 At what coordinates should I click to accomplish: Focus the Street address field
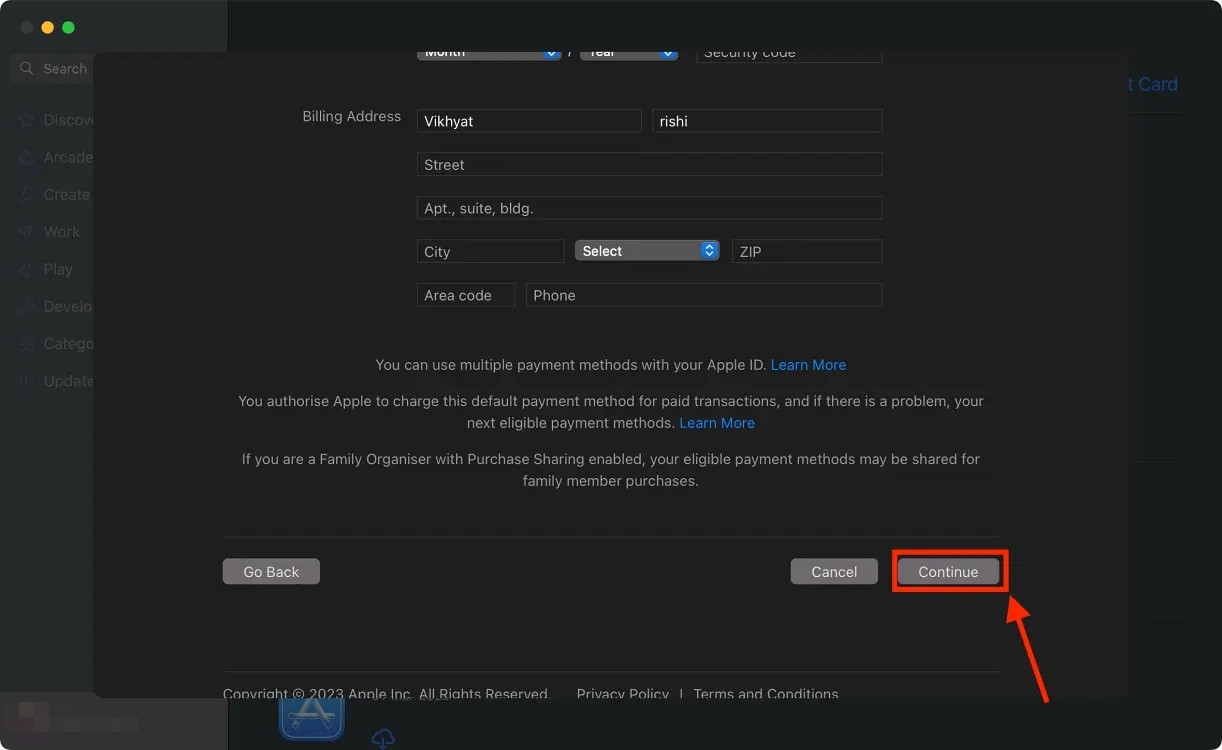[650, 165]
